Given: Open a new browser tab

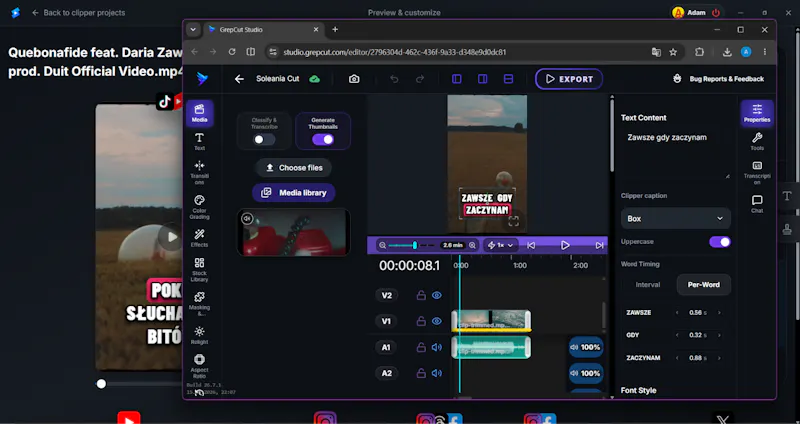Looking at the screenshot, I should pyautogui.click(x=335, y=30).
